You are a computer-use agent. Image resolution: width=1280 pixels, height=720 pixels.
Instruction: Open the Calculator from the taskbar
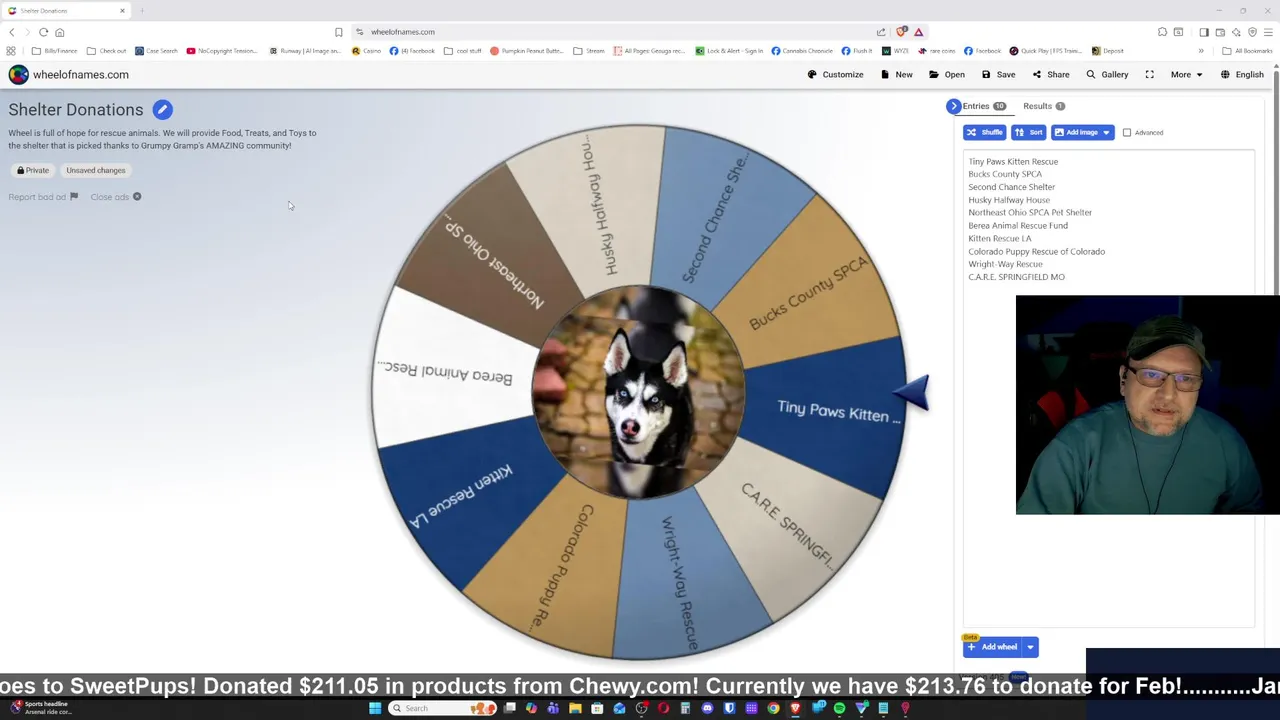685,708
